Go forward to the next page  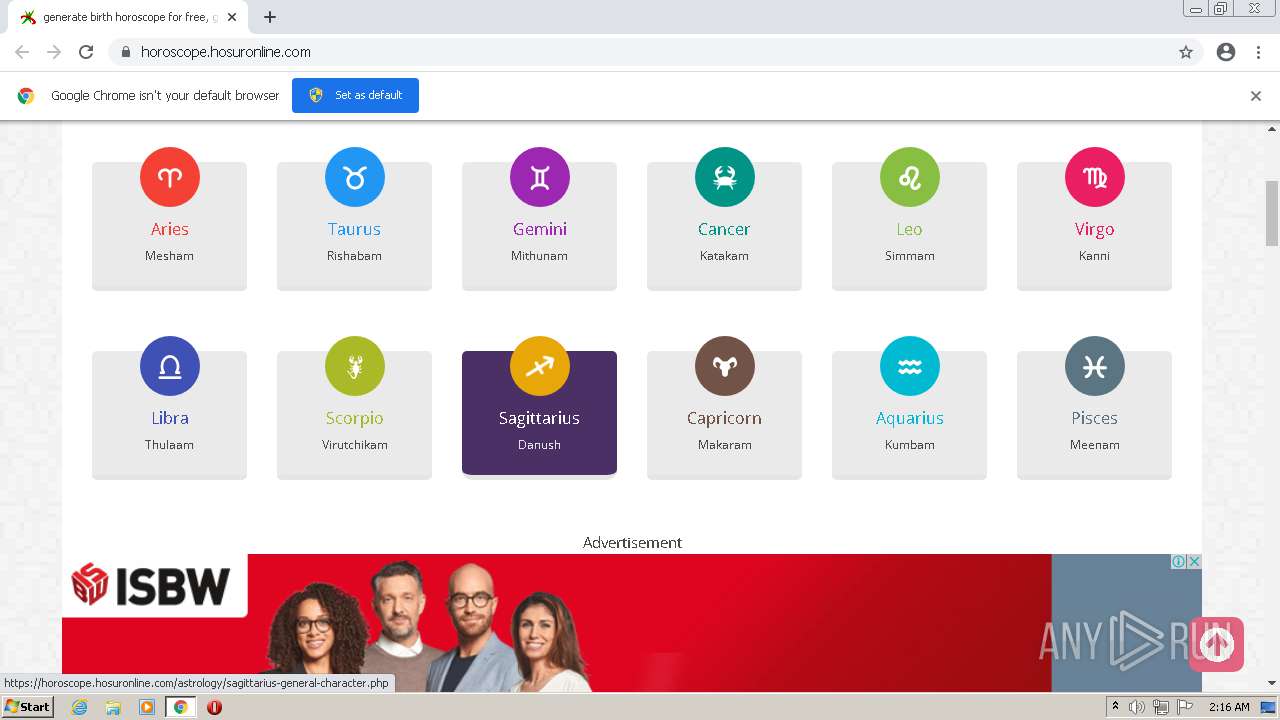click(x=54, y=52)
